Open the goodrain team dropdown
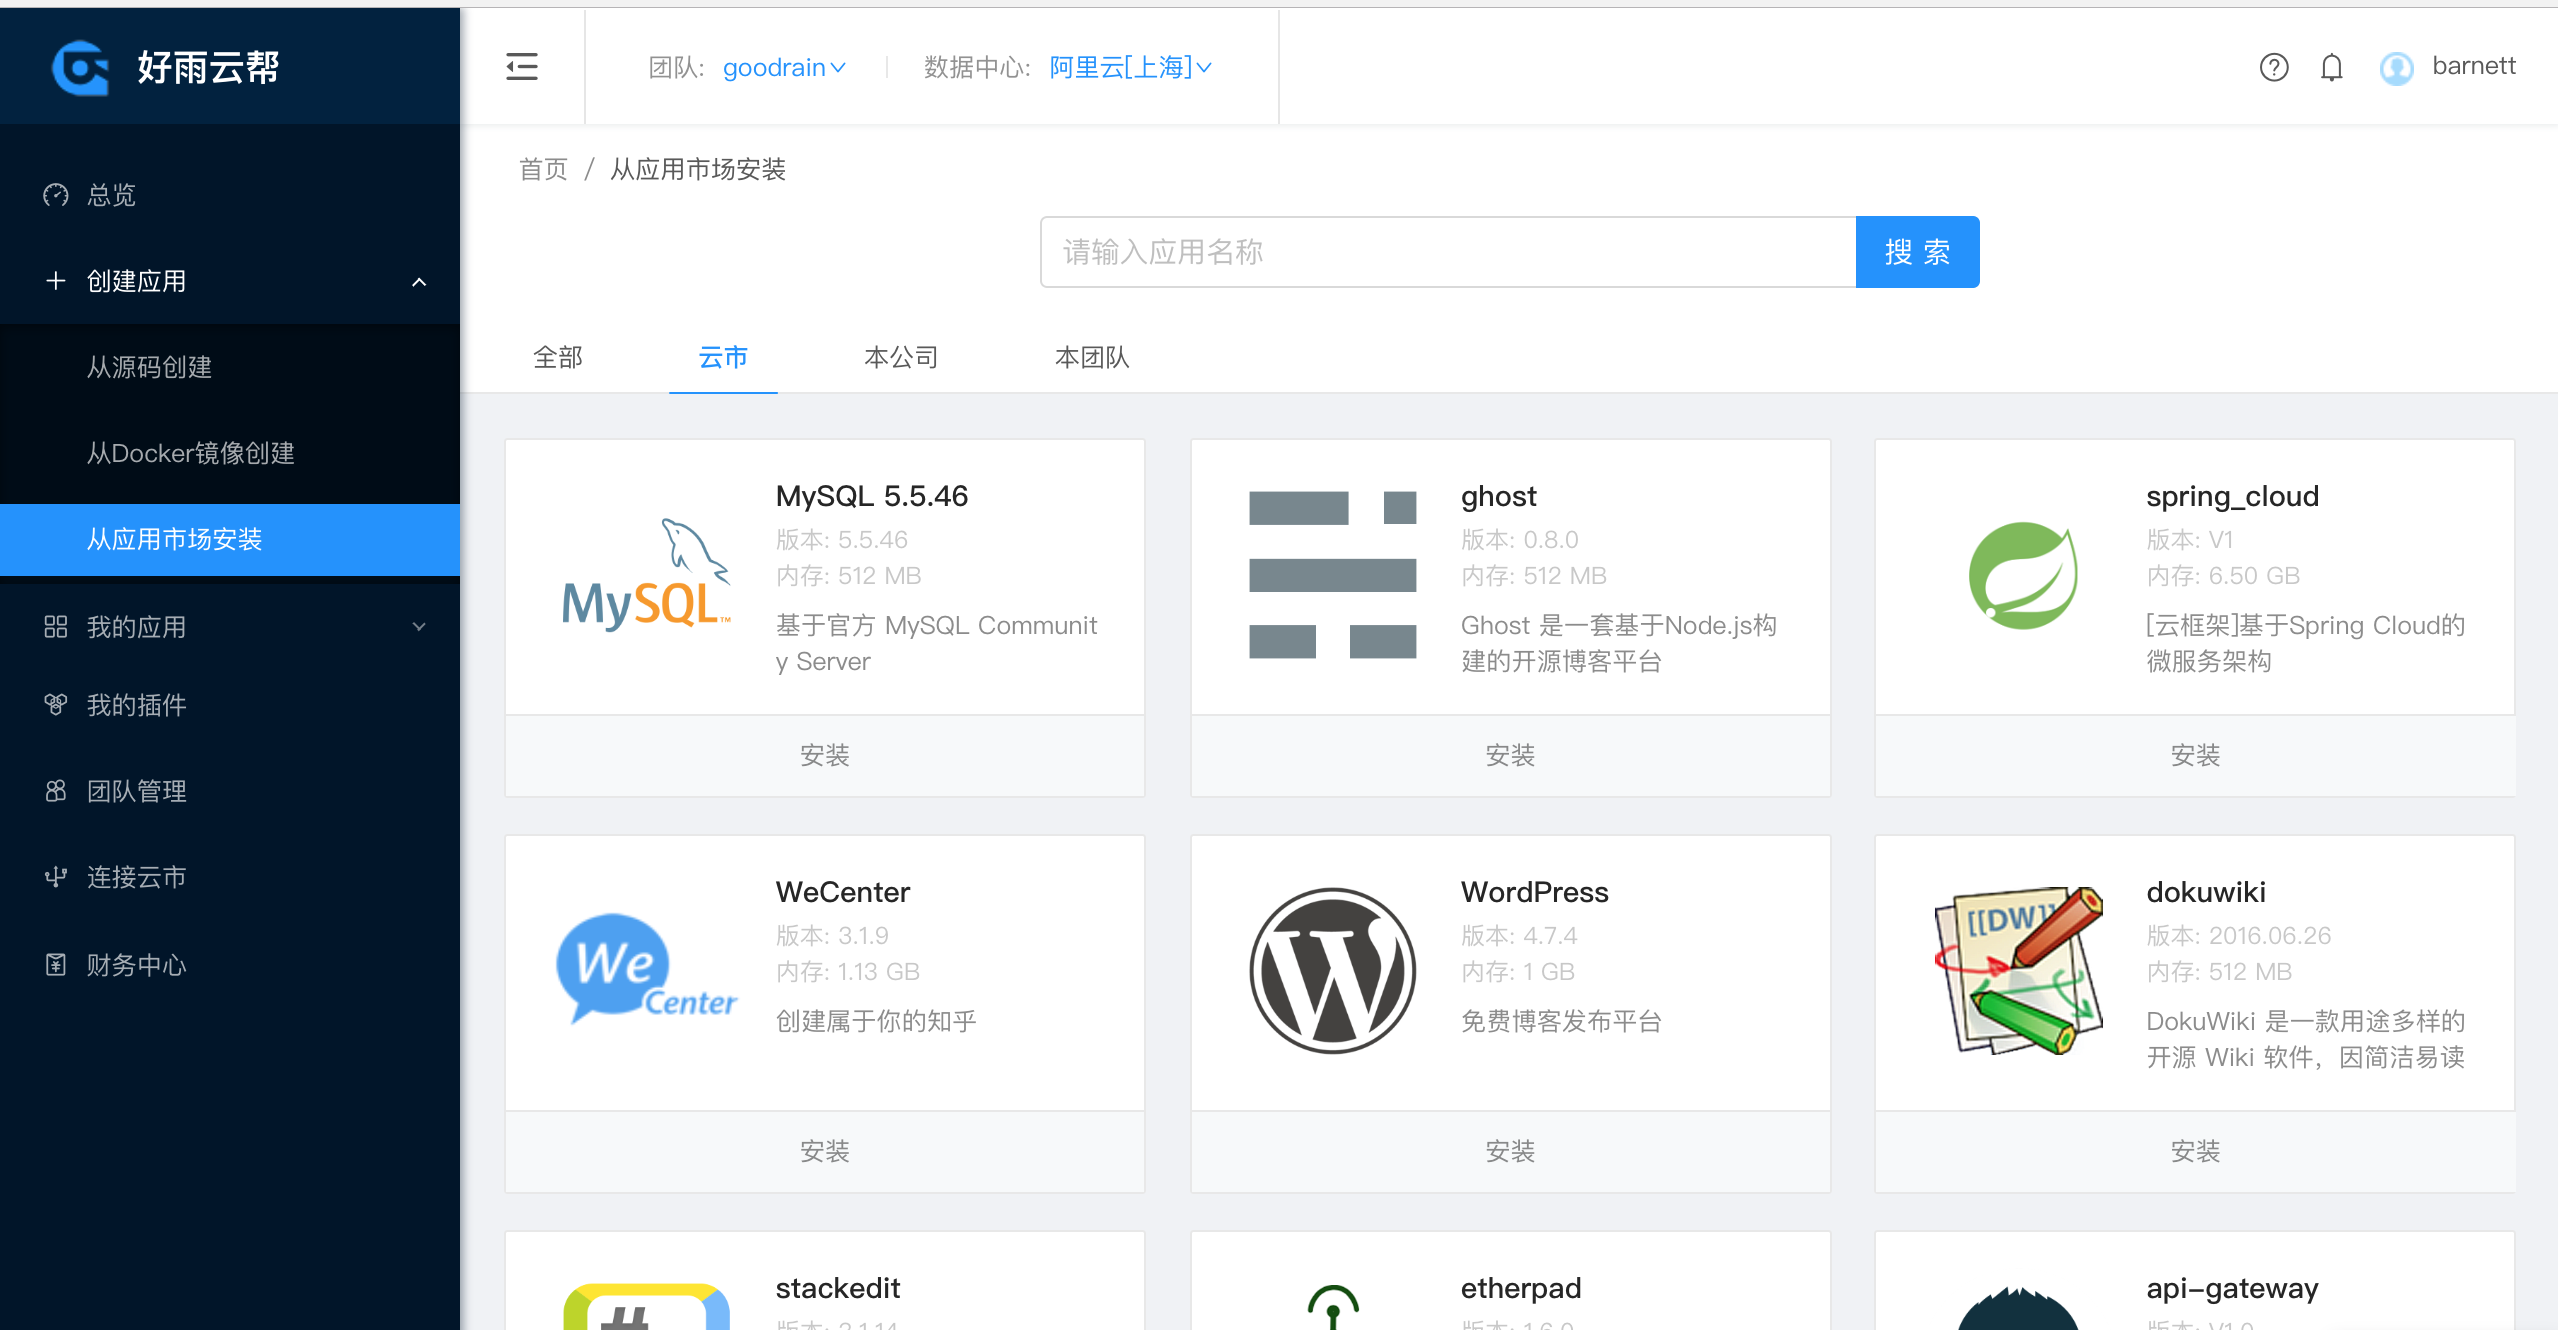This screenshot has width=2558, height=1330. pos(784,67)
